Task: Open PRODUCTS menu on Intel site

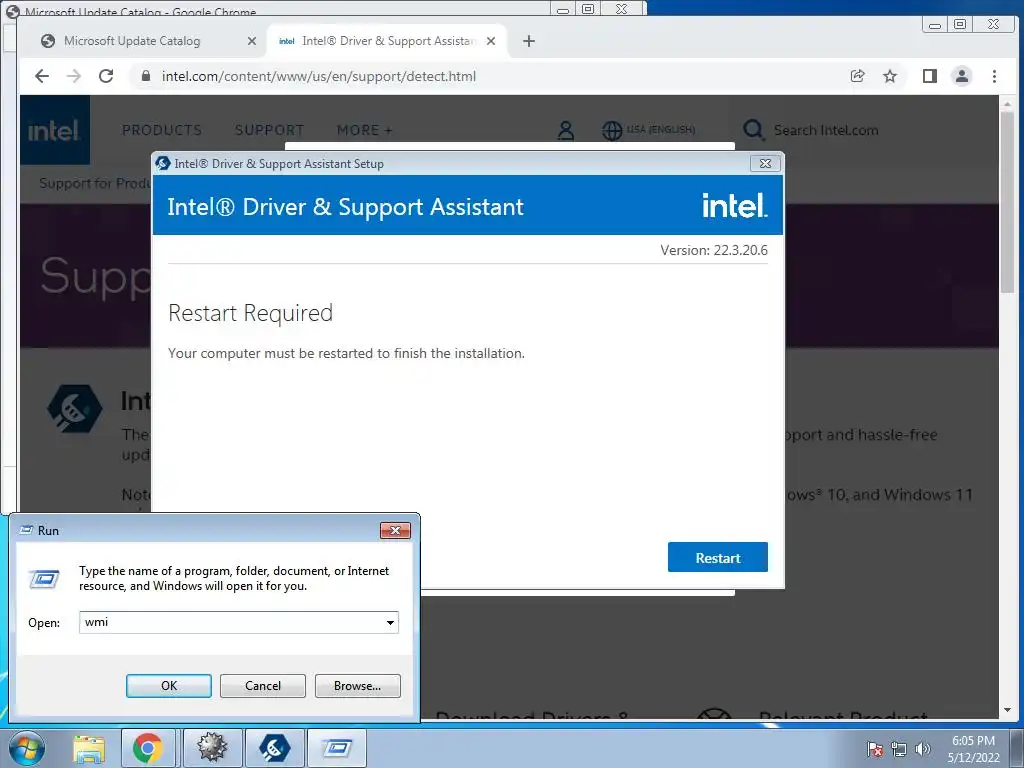Action: (x=162, y=130)
